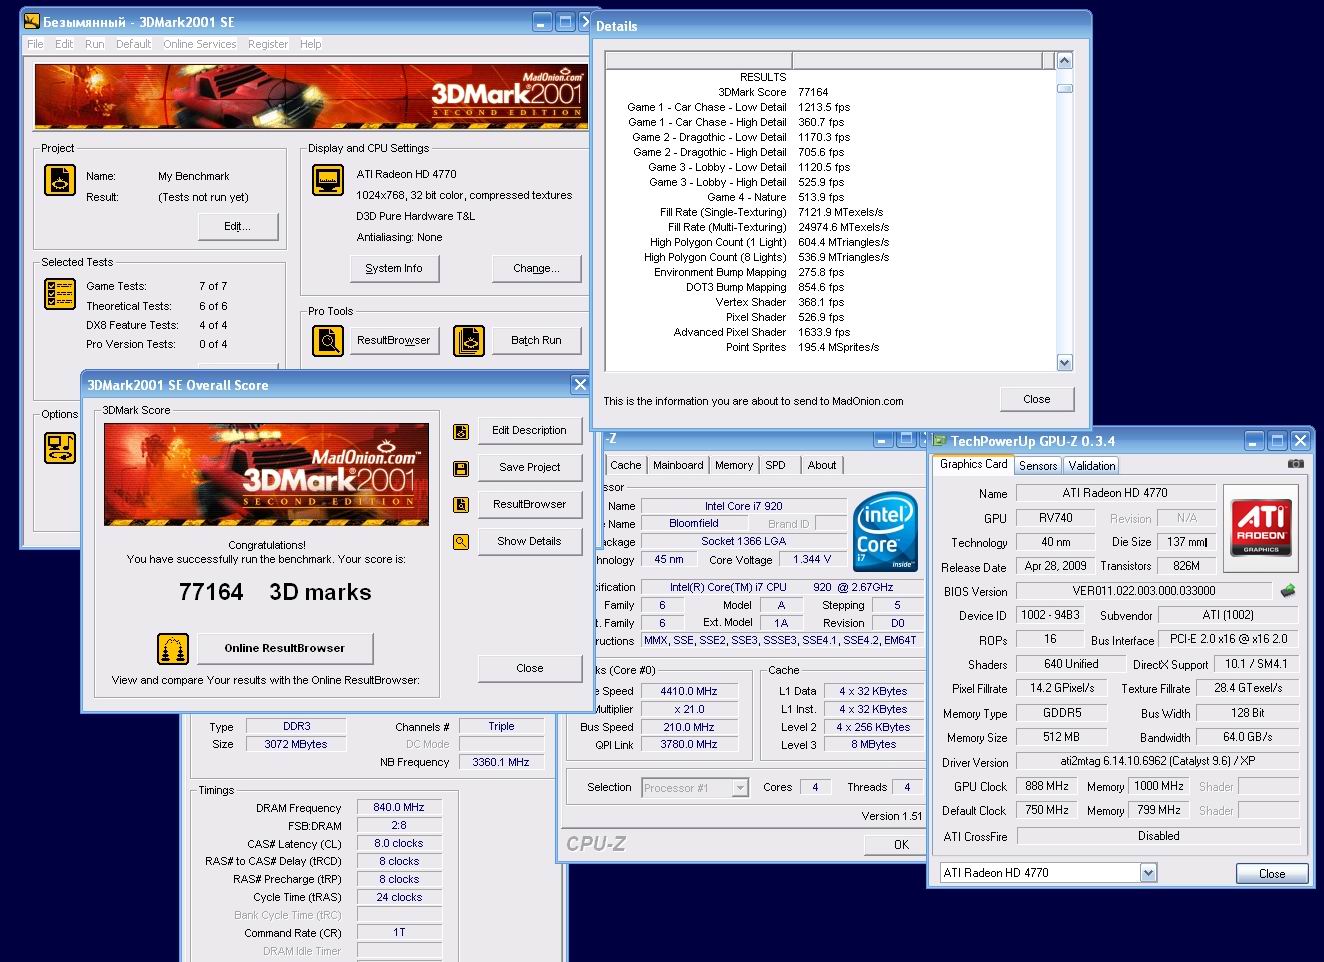This screenshot has width=1324, height=962.
Task: Click the Edit... button in Project section
Action: click(237, 227)
